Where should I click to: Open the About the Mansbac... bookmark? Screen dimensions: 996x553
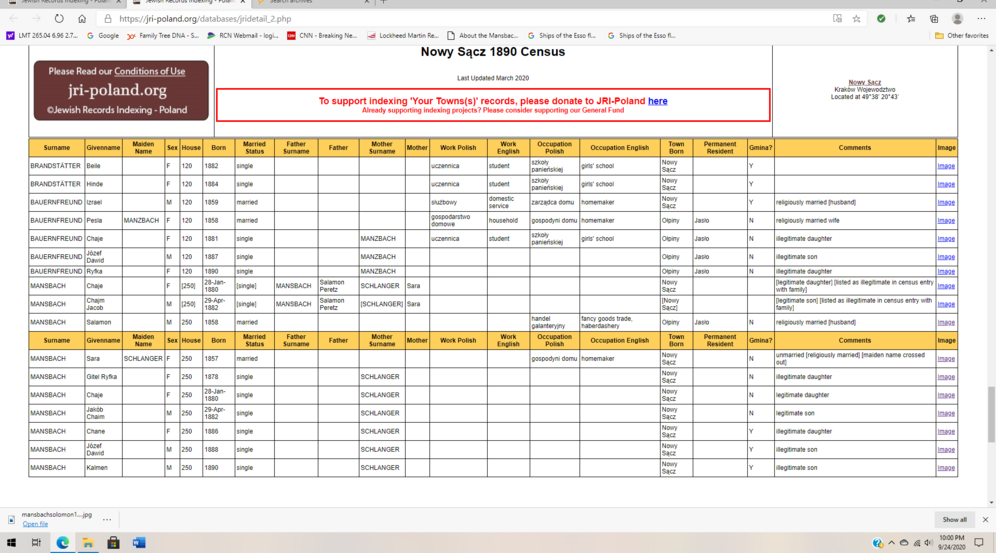pyautogui.click(x=483, y=36)
